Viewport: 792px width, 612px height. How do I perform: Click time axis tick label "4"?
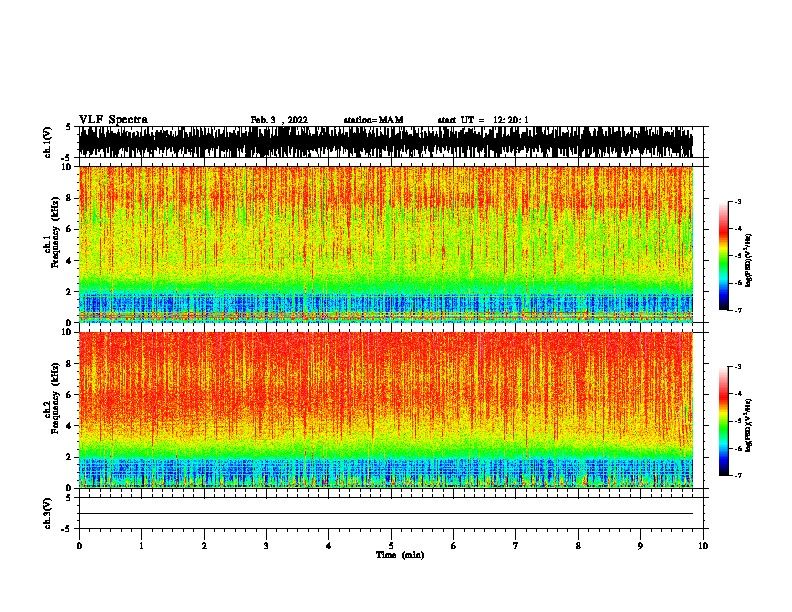click(329, 546)
